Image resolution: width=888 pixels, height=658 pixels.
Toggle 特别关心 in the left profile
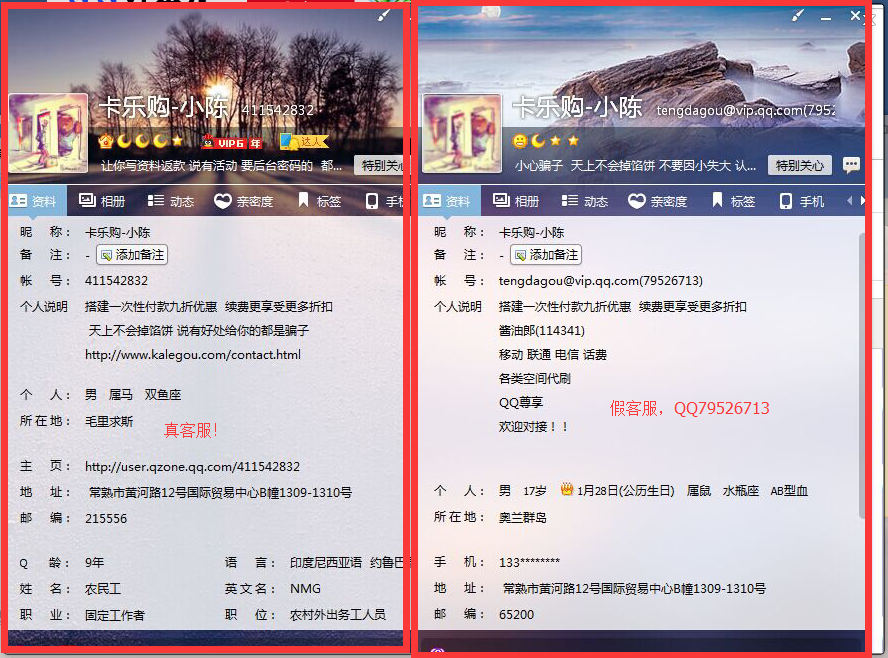pyautogui.click(x=382, y=165)
